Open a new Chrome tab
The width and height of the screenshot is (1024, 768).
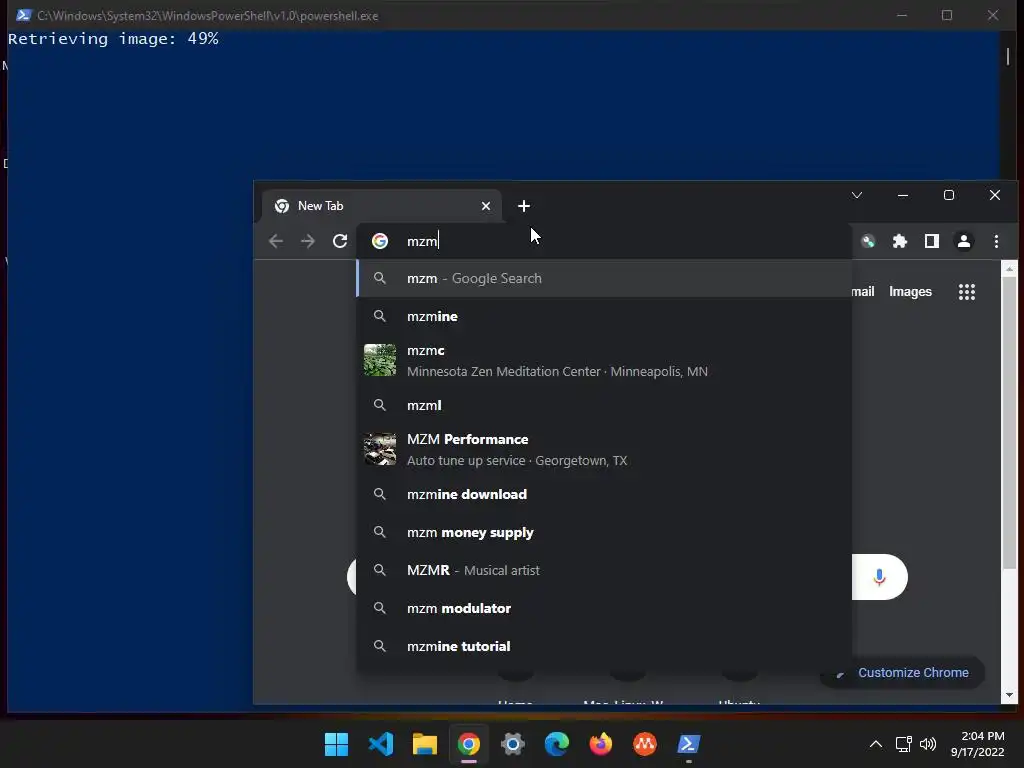pos(524,206)
